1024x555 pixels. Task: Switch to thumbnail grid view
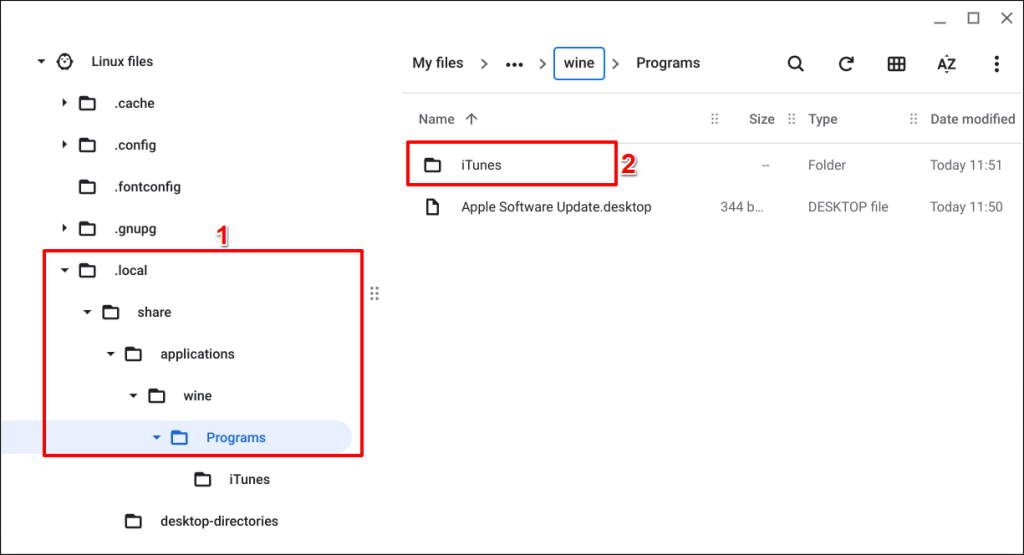point(896,63)
